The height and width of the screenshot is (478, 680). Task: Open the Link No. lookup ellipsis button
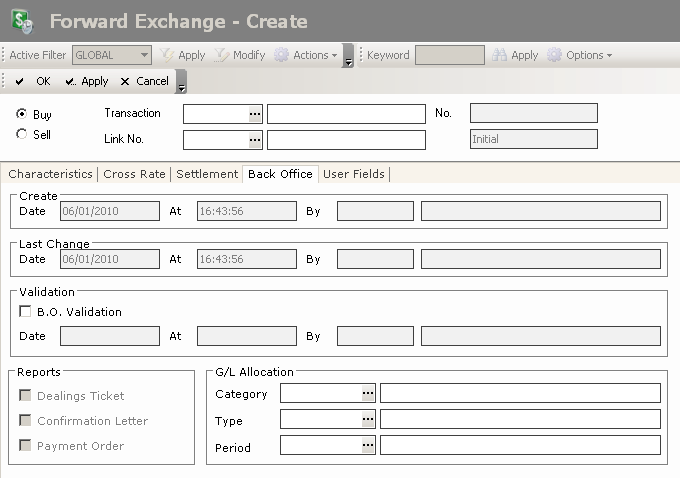pyautogui.click(x=255, y=140)
